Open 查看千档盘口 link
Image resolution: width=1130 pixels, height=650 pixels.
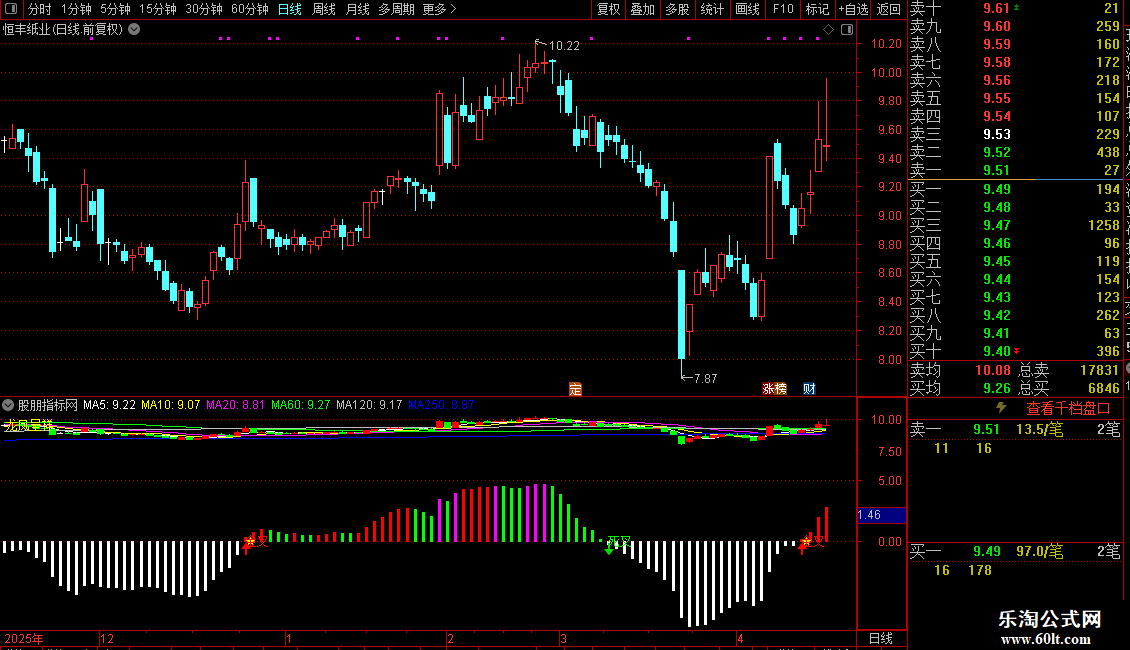[x=1068, y=409]
